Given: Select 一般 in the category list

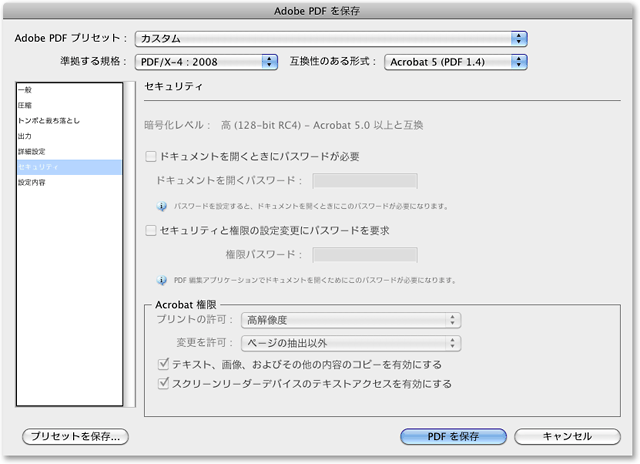Looking at the screenshot, I should click(24, 90).
